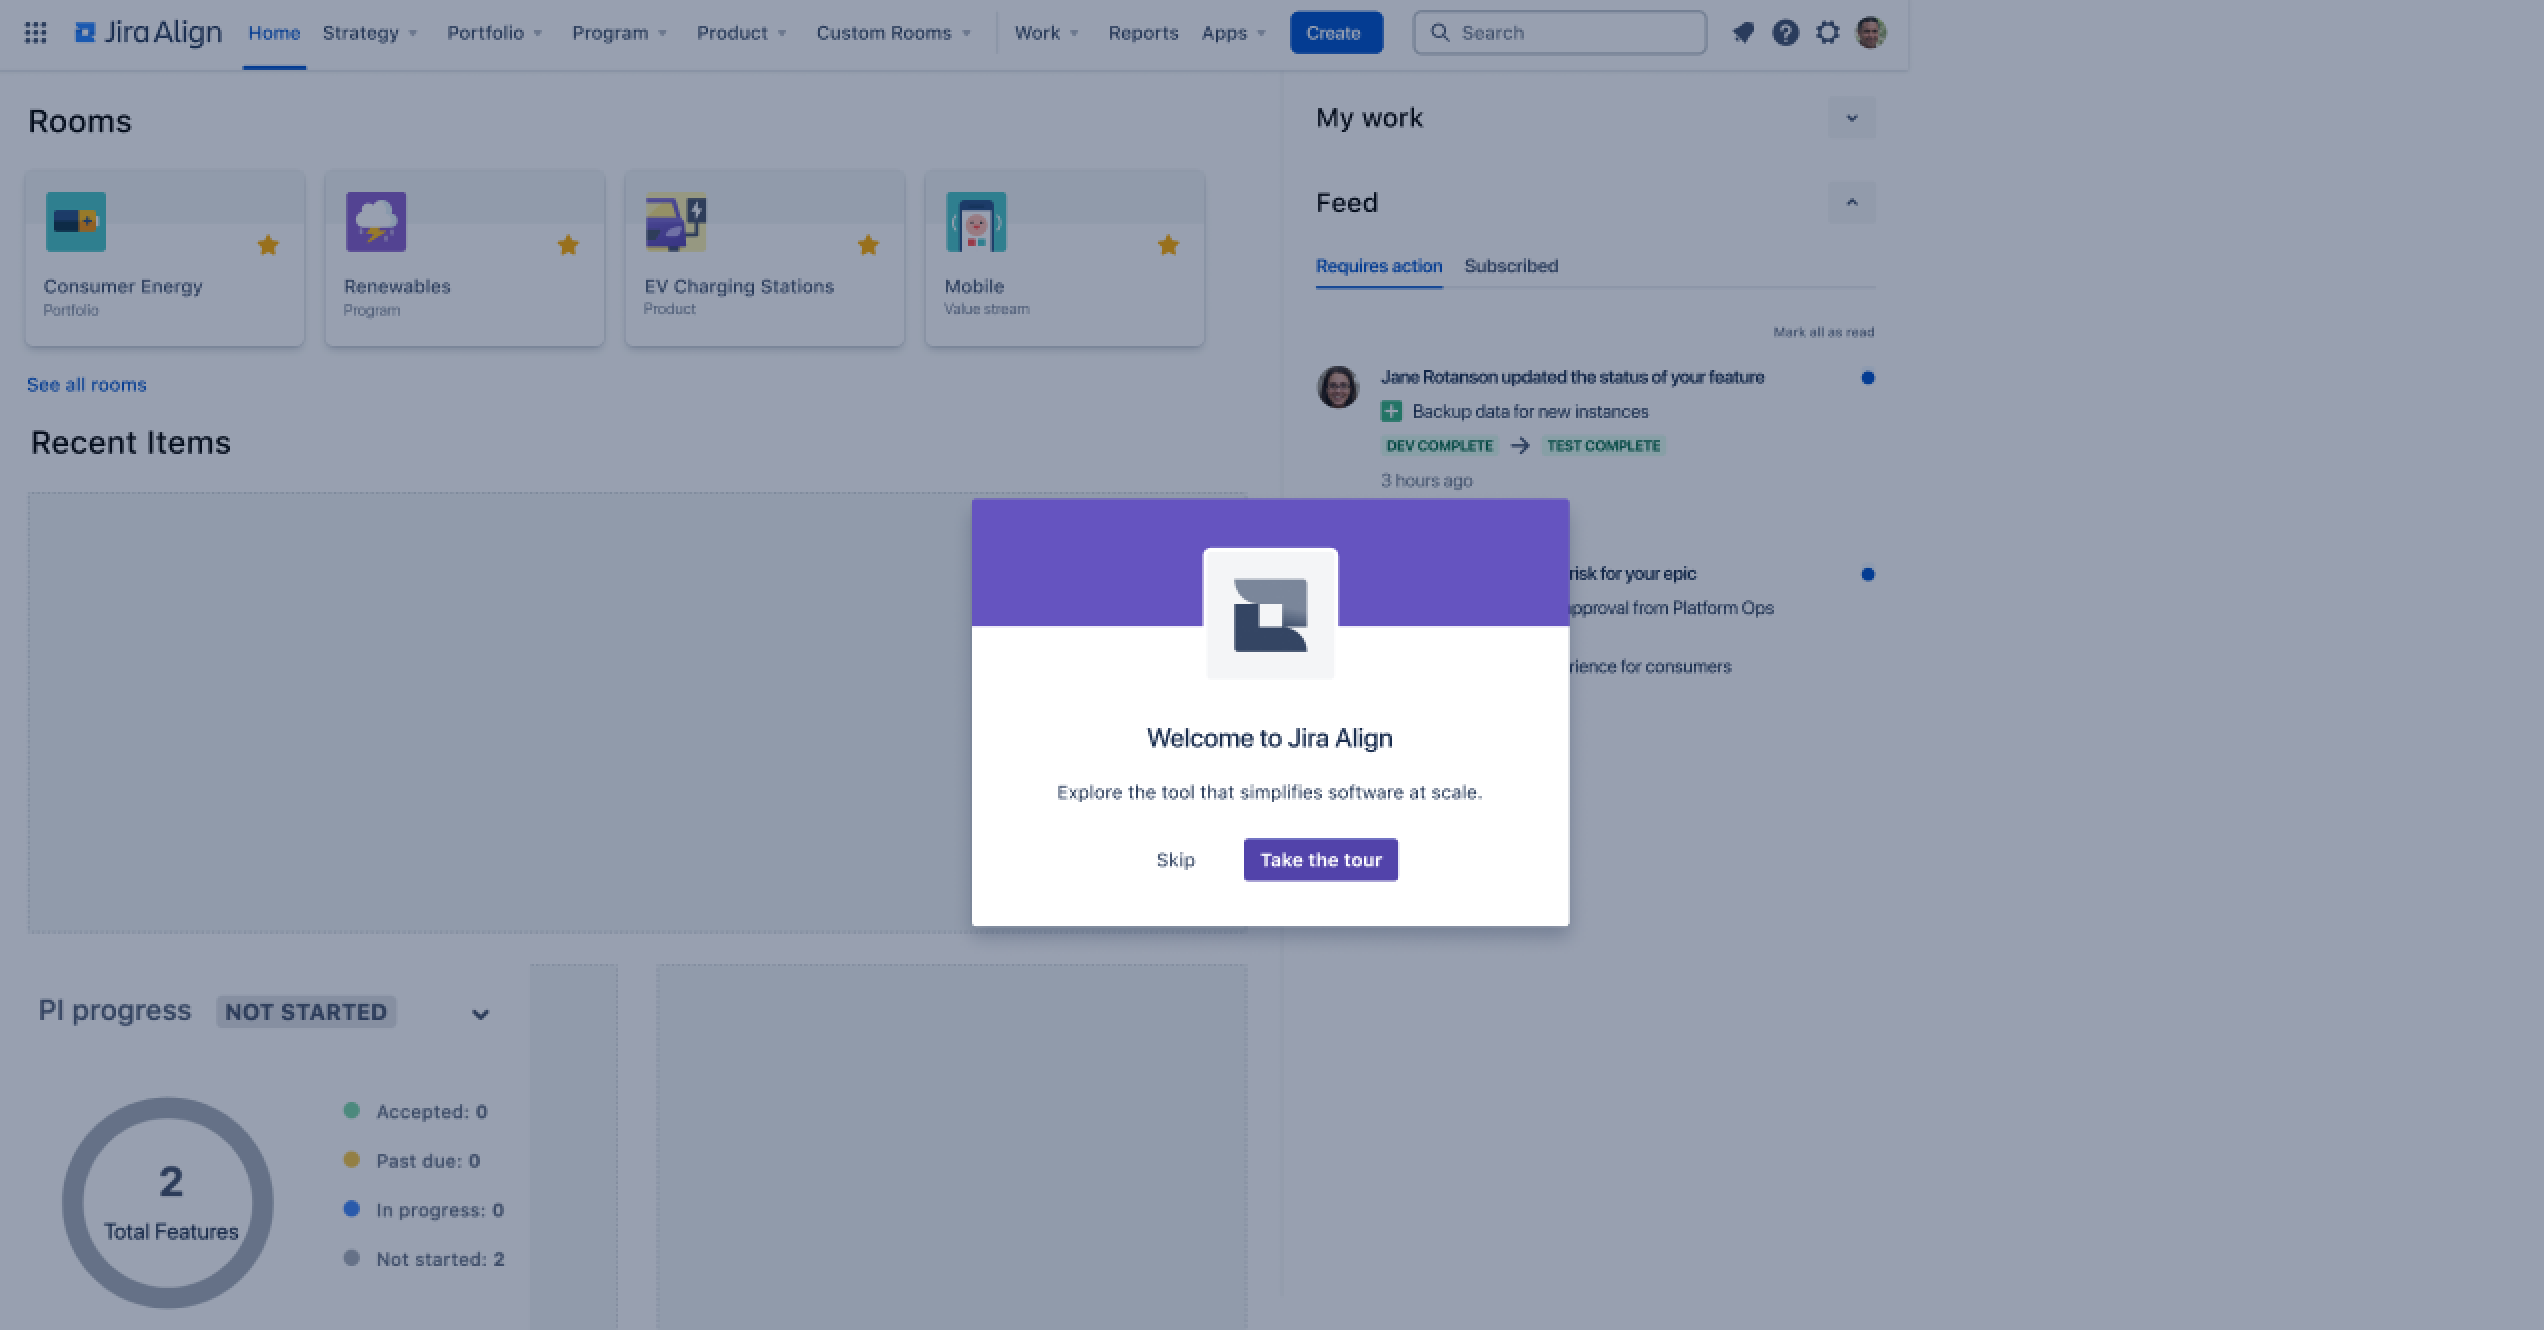2544x1330 pixels.
Task: Click the Past due: 0 legend entry
Action: point(412,1161)
